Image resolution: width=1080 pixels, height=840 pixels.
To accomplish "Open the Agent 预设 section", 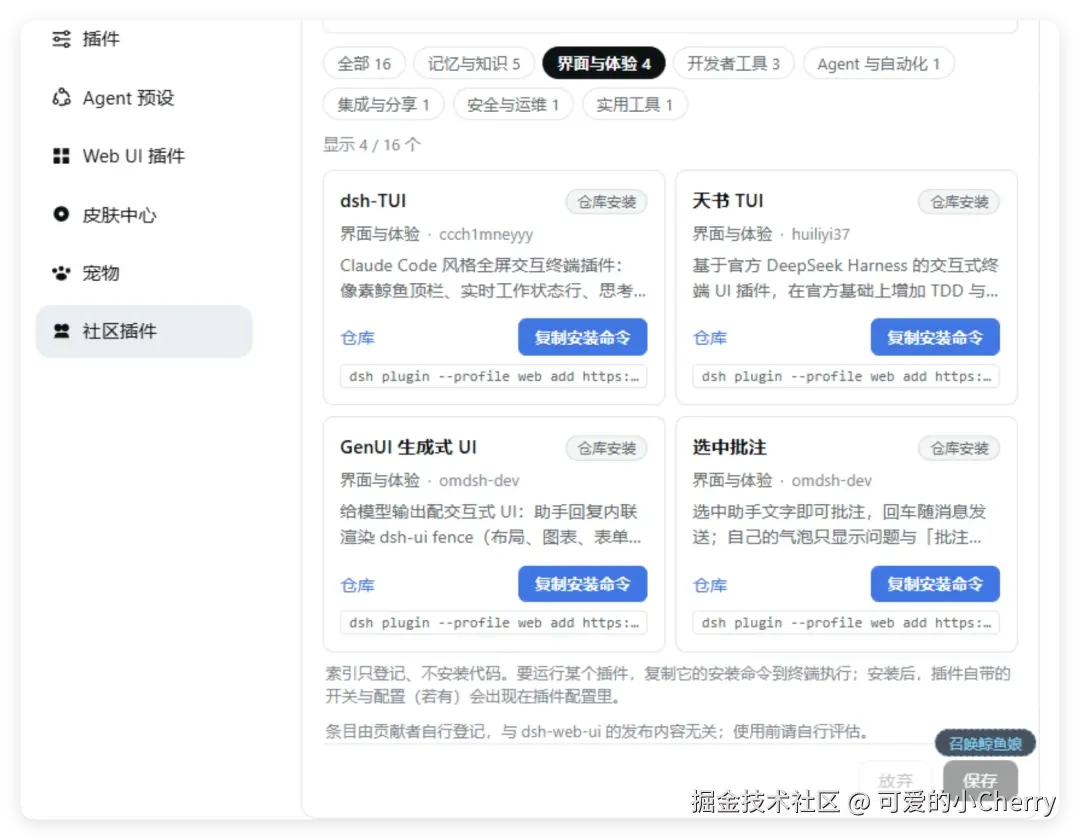I will pyautogui.click(x=144, y=98).
